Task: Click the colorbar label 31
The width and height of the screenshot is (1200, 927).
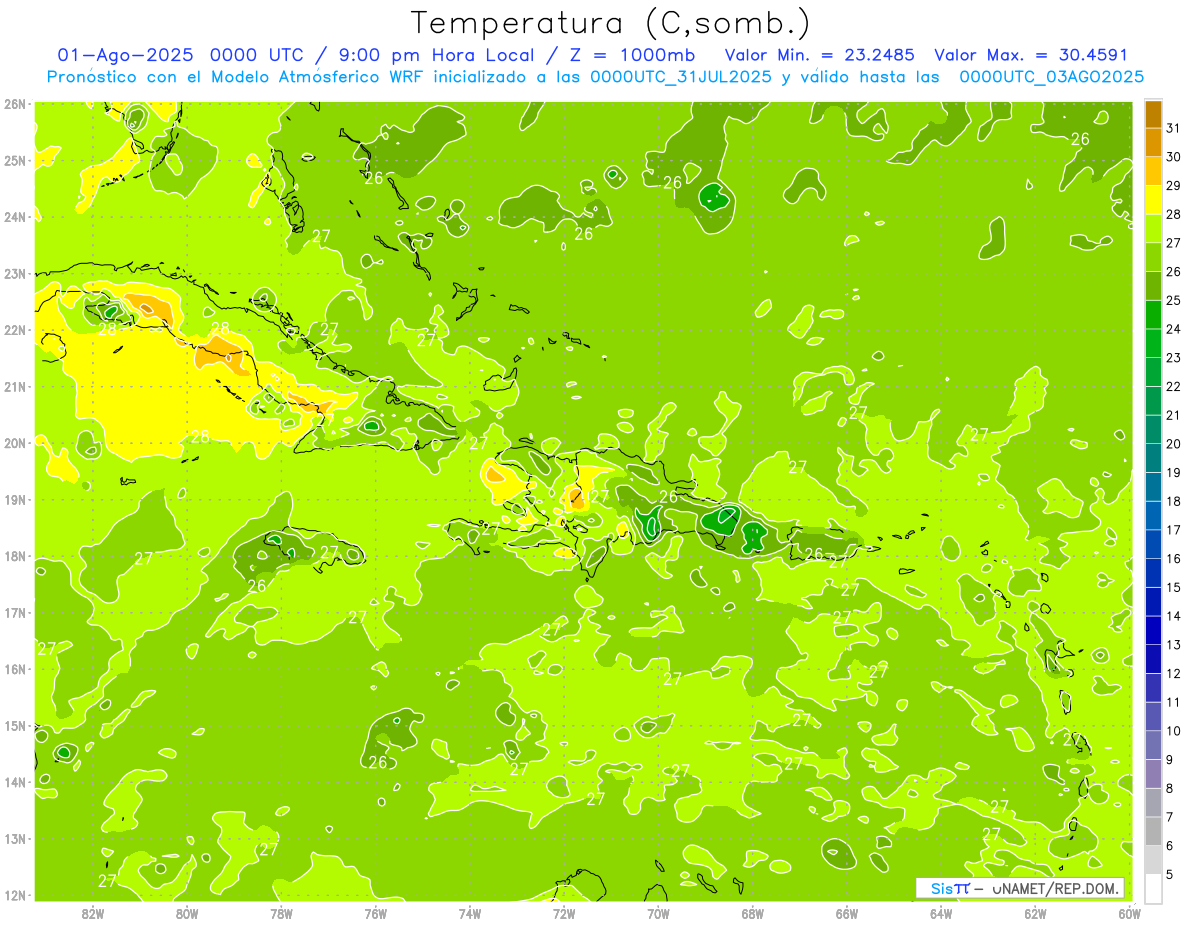Action: [x=1173, y=127]
